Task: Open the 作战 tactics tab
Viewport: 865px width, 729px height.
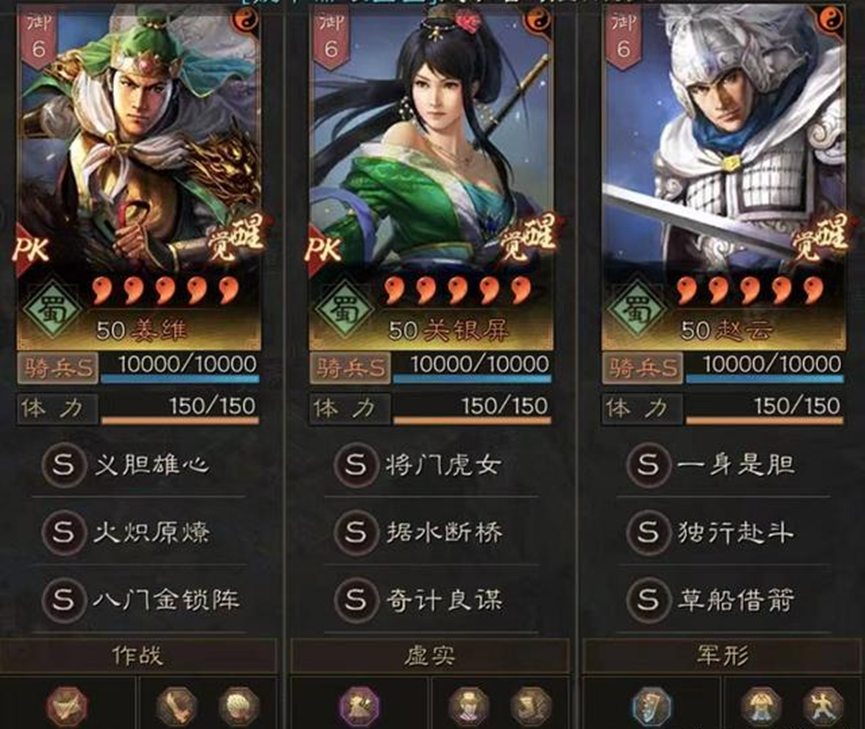Action: 138,656
